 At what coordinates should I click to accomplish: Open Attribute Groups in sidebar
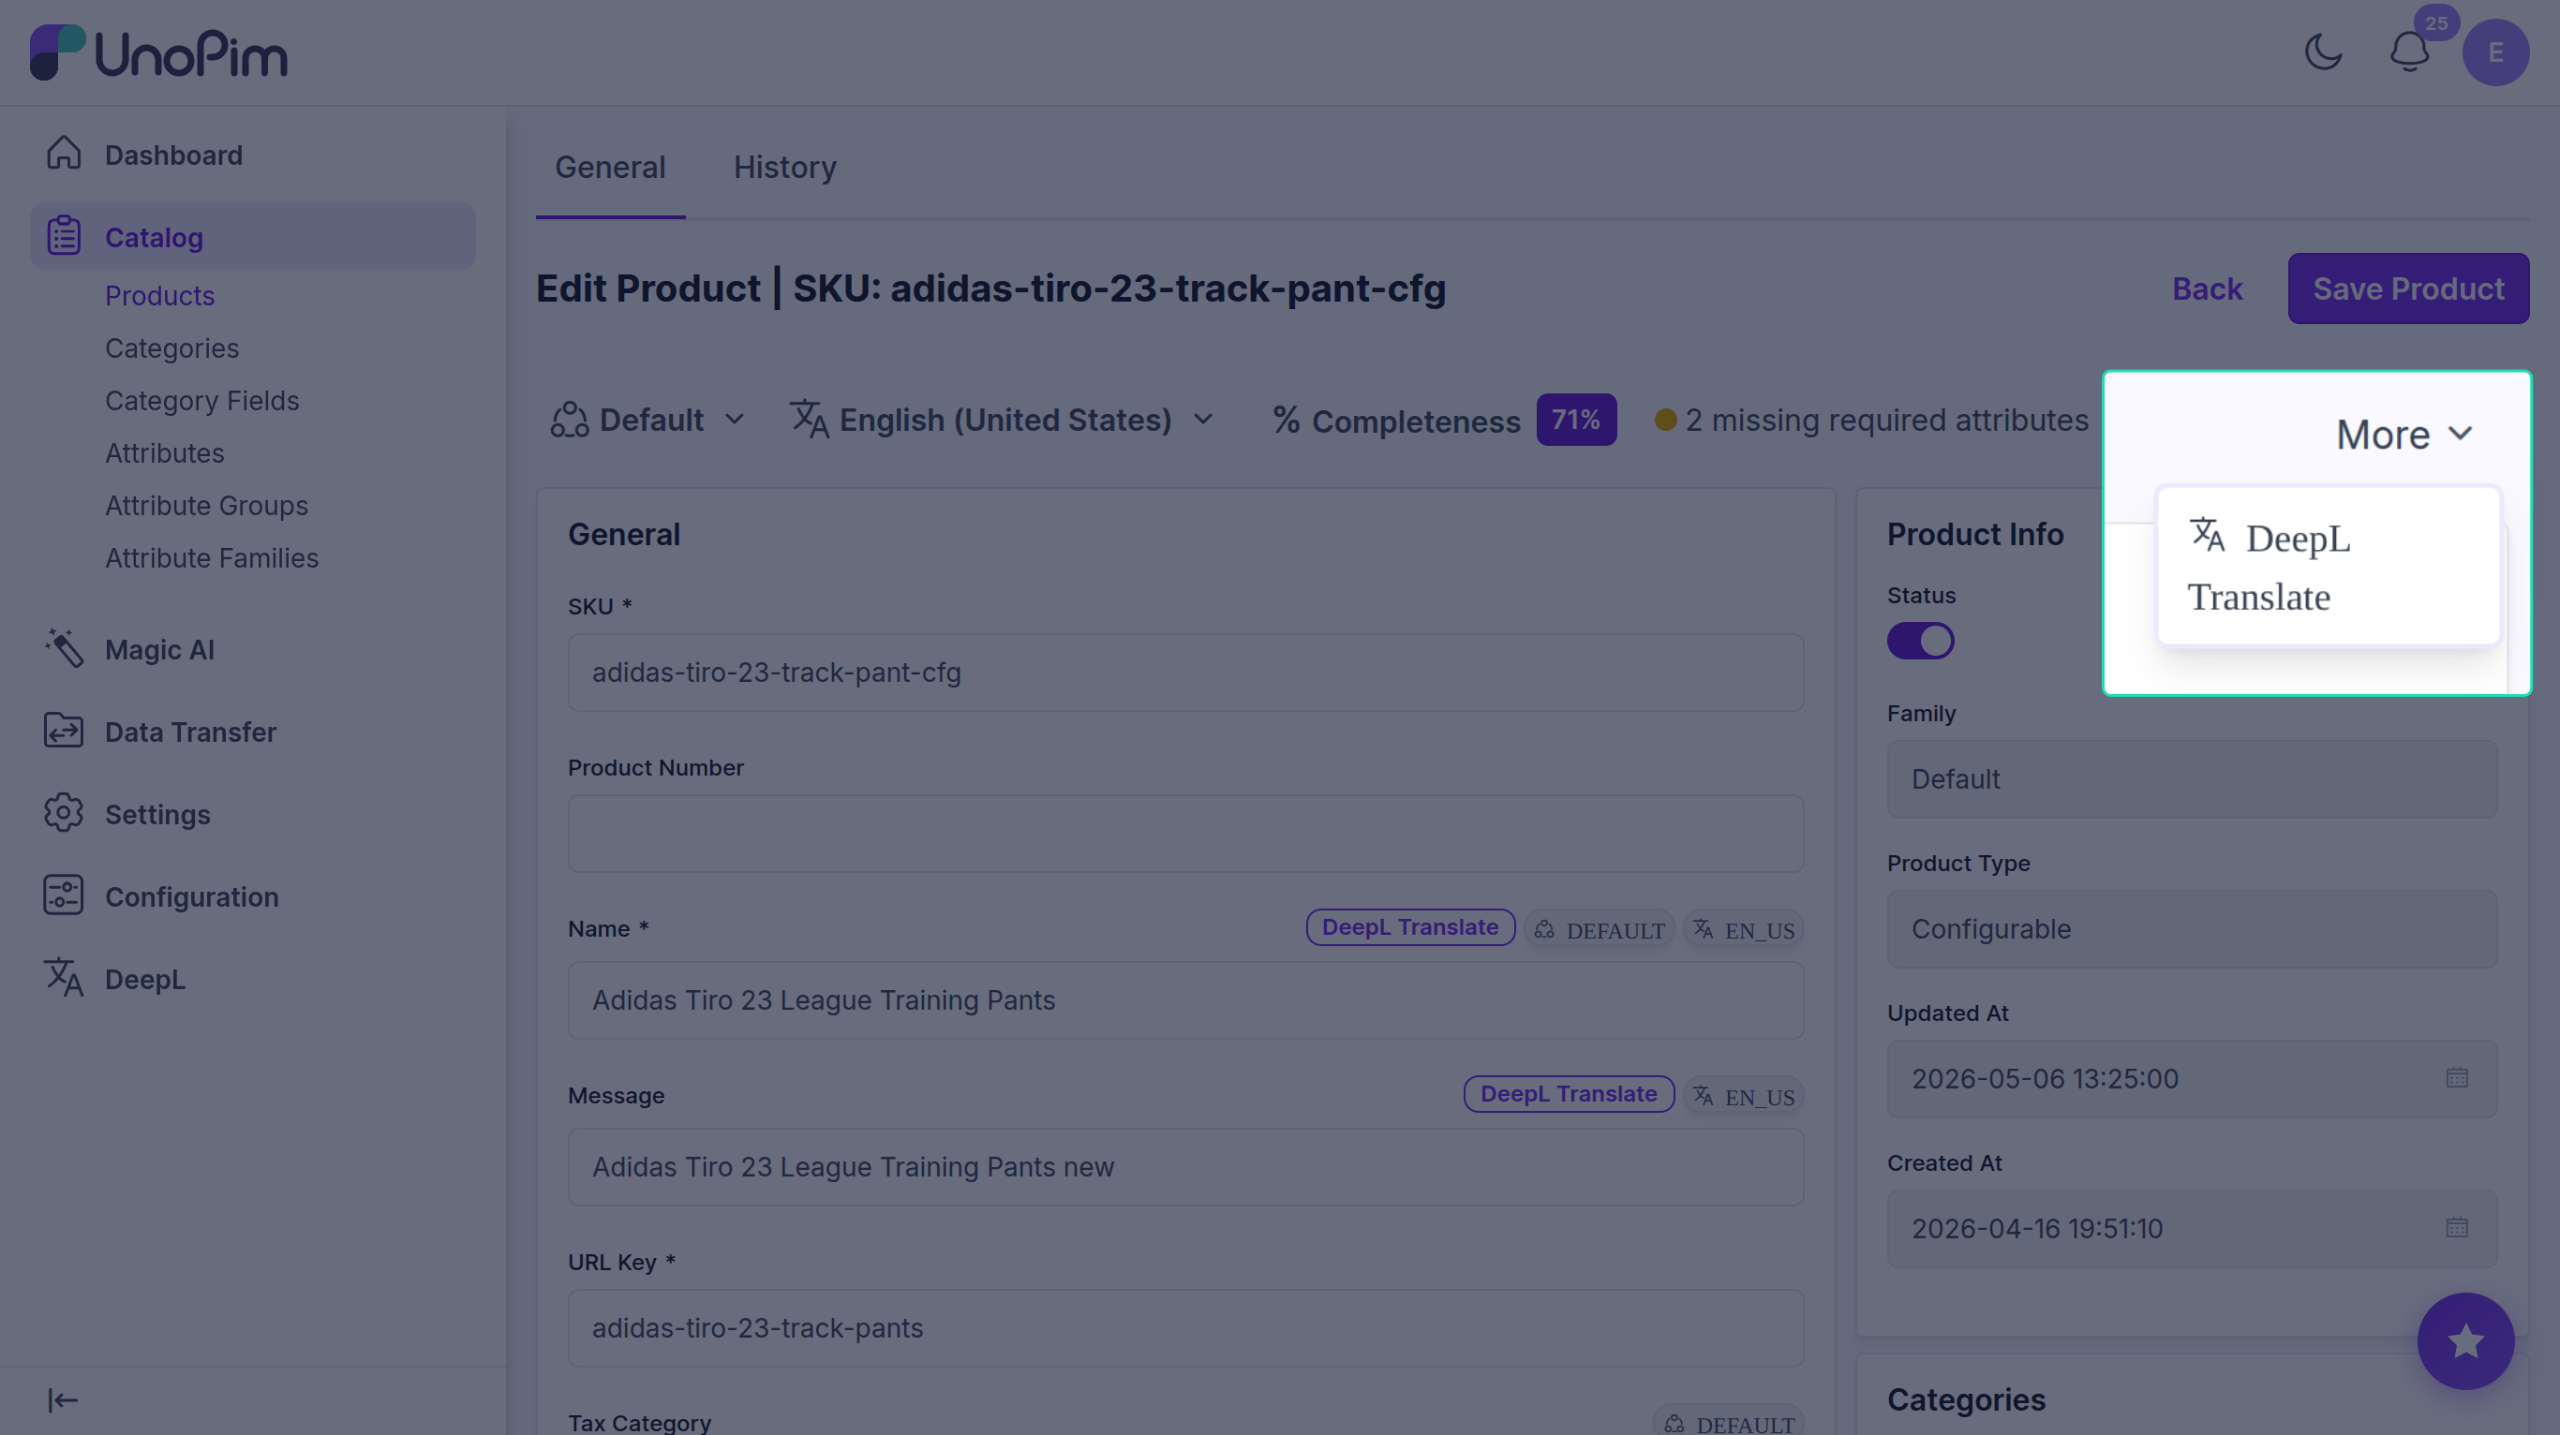click(207, 506)
